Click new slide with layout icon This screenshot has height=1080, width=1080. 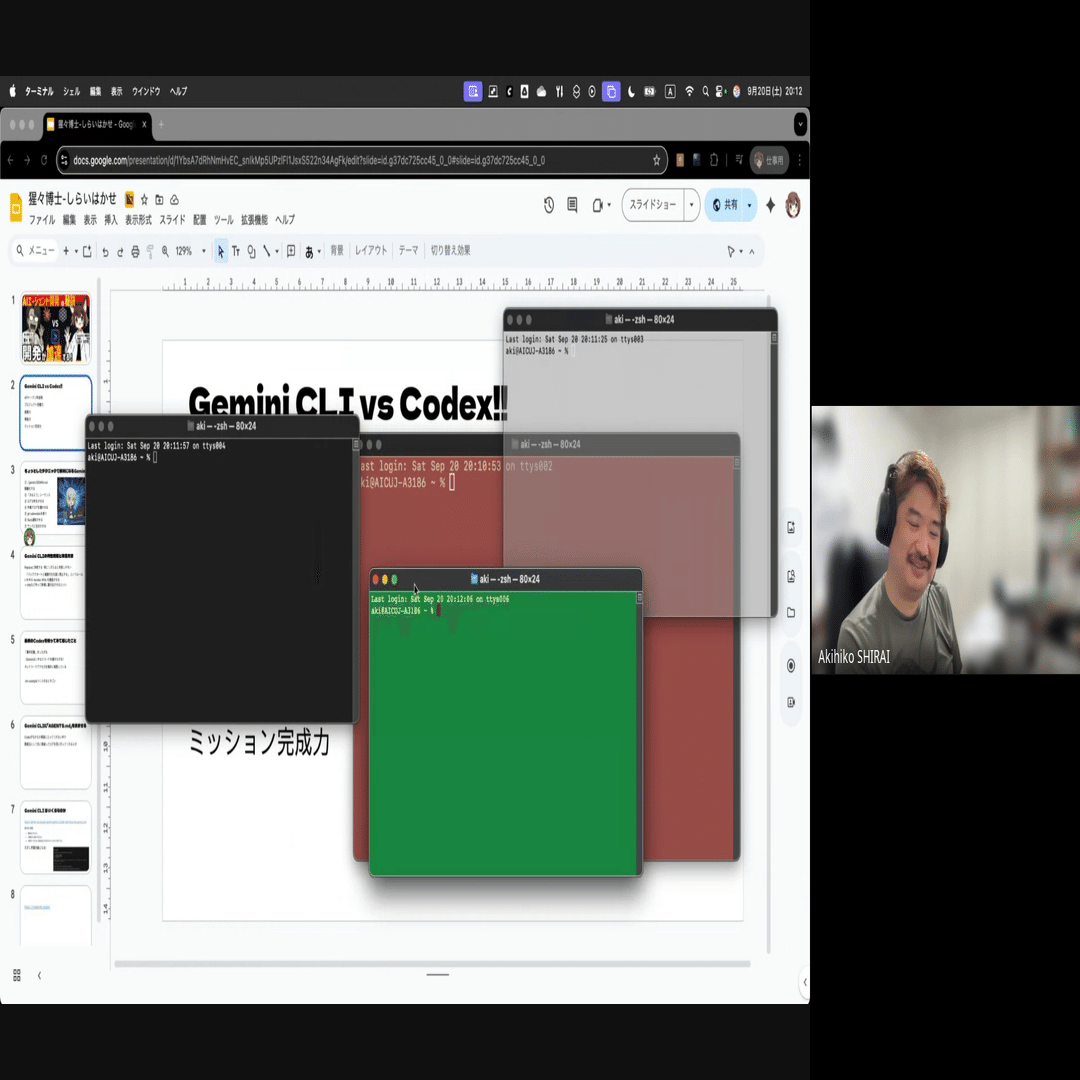(x=87, y=251)
